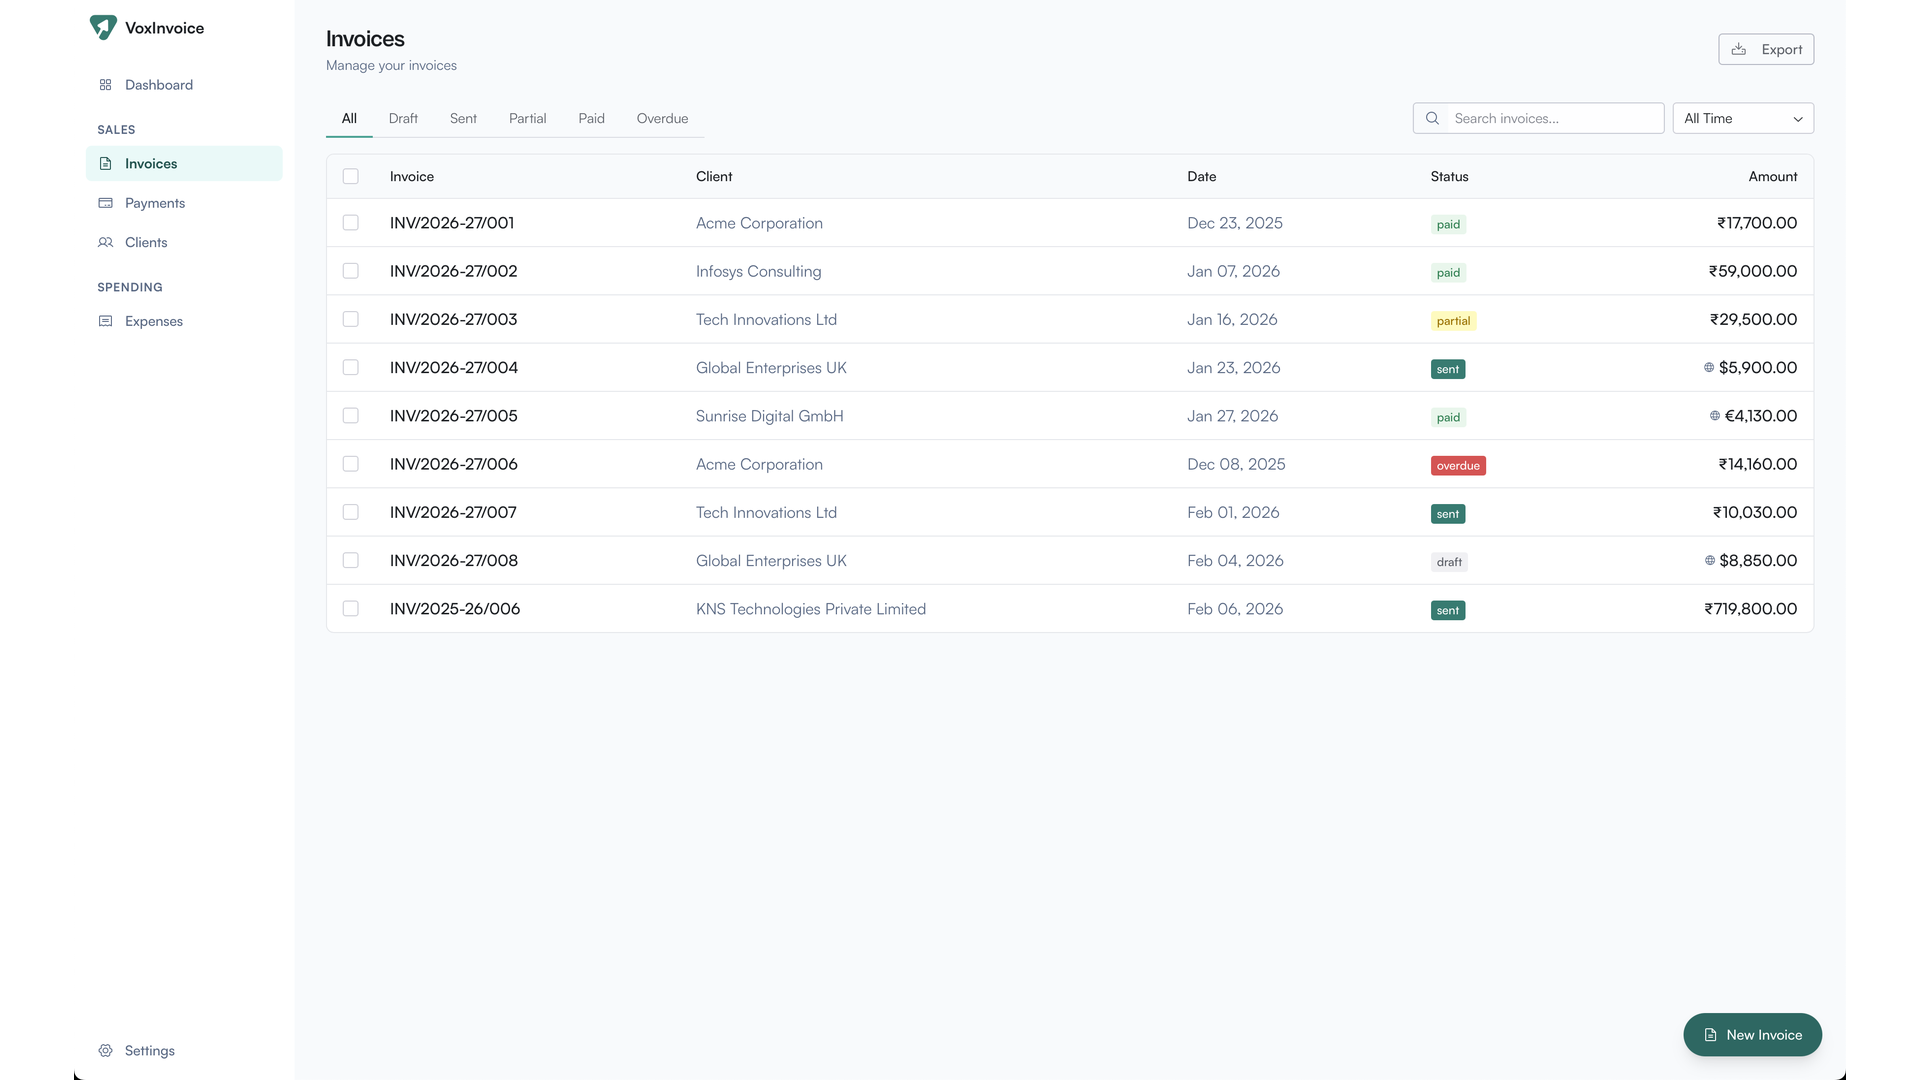Open client KNS Technologies Private Limited
1920x1080 pixels.
tap(810, 609)
